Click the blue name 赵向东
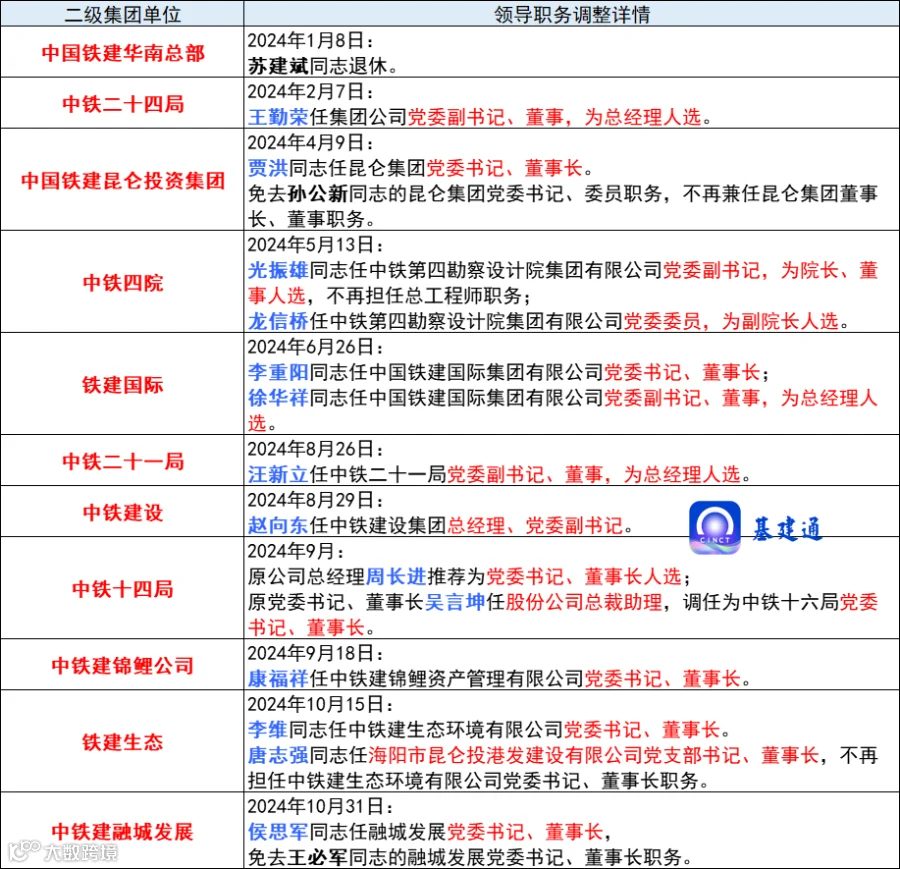900x869 pixels. 278,526
